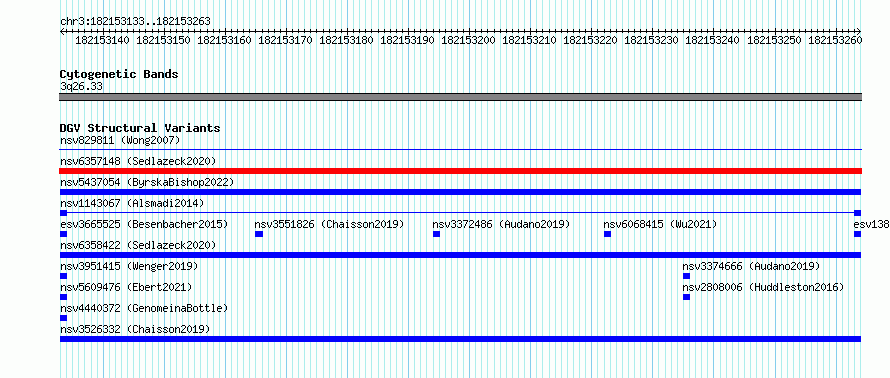Image resolution: width=890 pixels, height=378 pixels.
Task: Select the 3q26.33 band label
Action: (x=81, y=87)
